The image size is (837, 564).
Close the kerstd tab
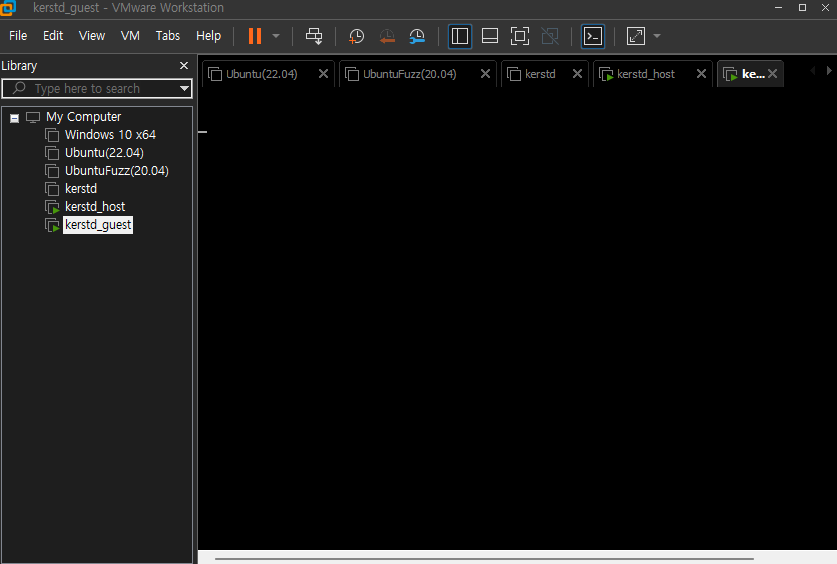coord(577,74)
